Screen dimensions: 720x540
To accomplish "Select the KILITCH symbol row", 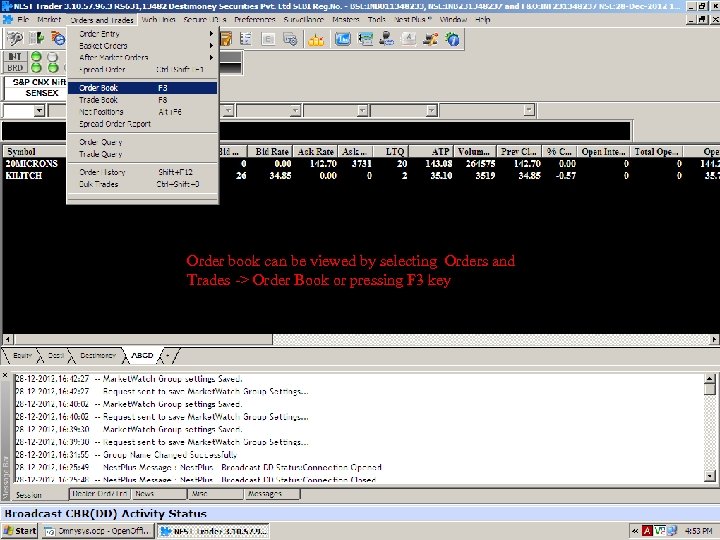I will [x=24, y=176].
